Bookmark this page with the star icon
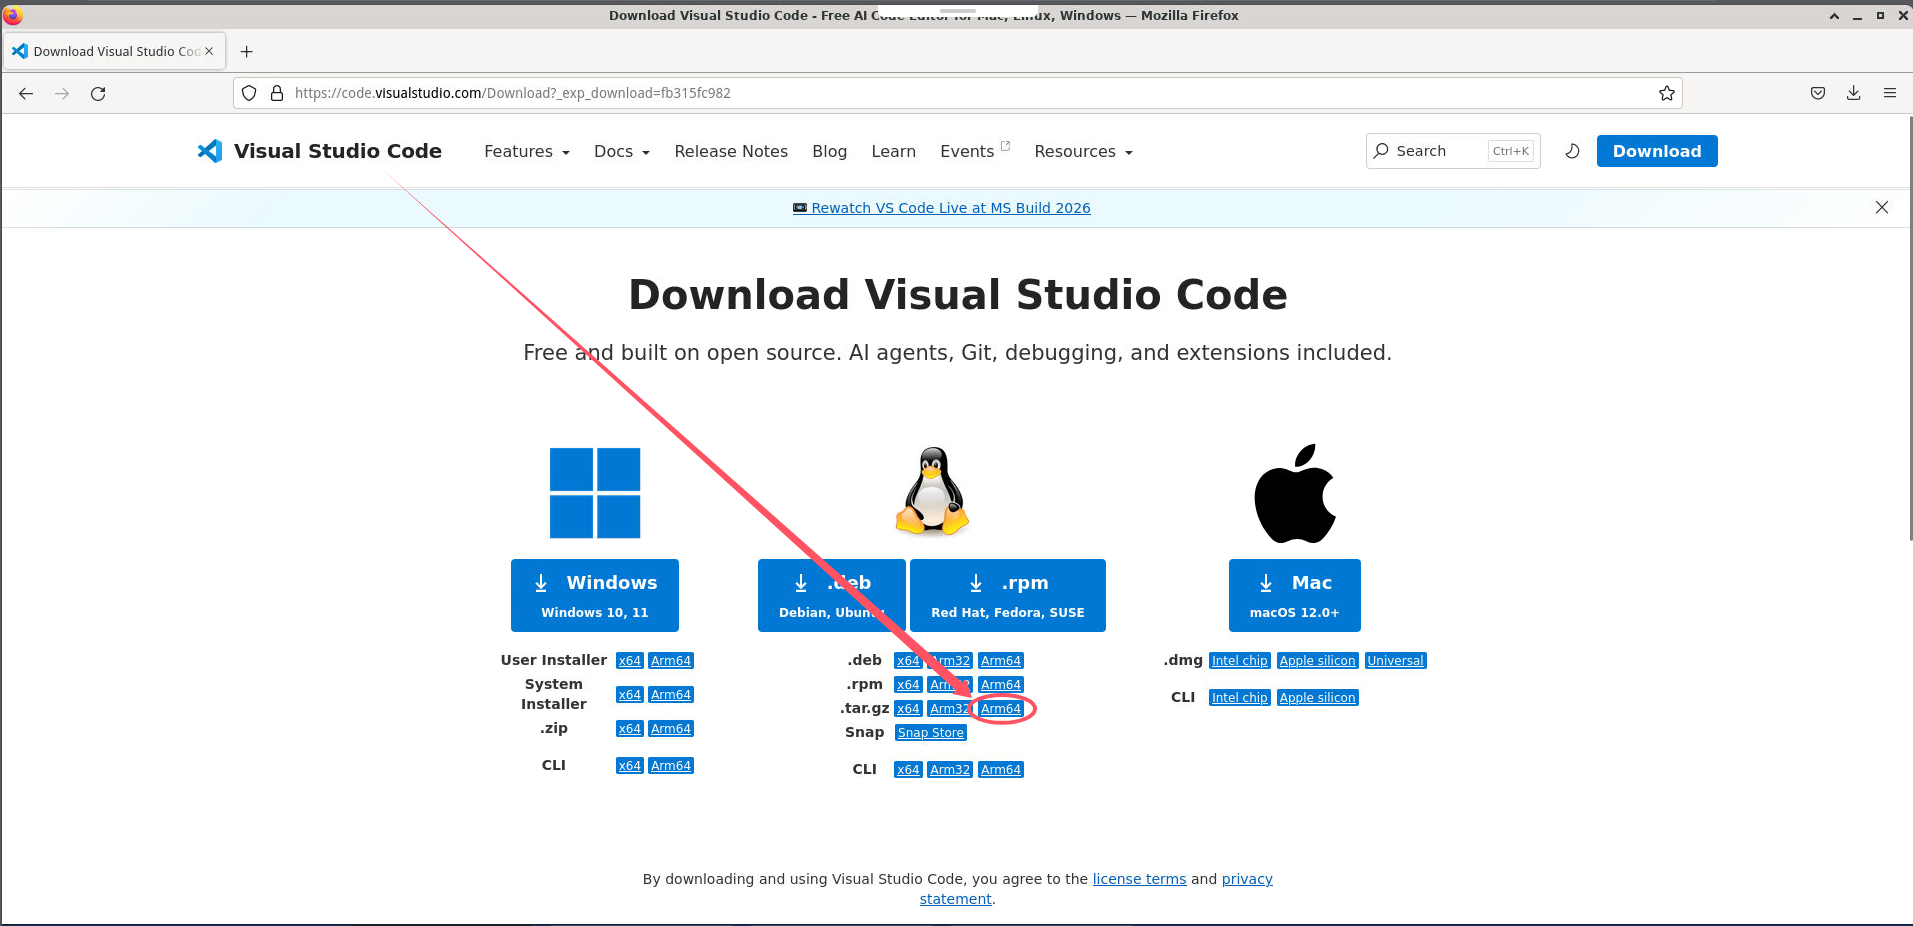The height and width of the screenshot is (926, 1913). [1666, 93]
